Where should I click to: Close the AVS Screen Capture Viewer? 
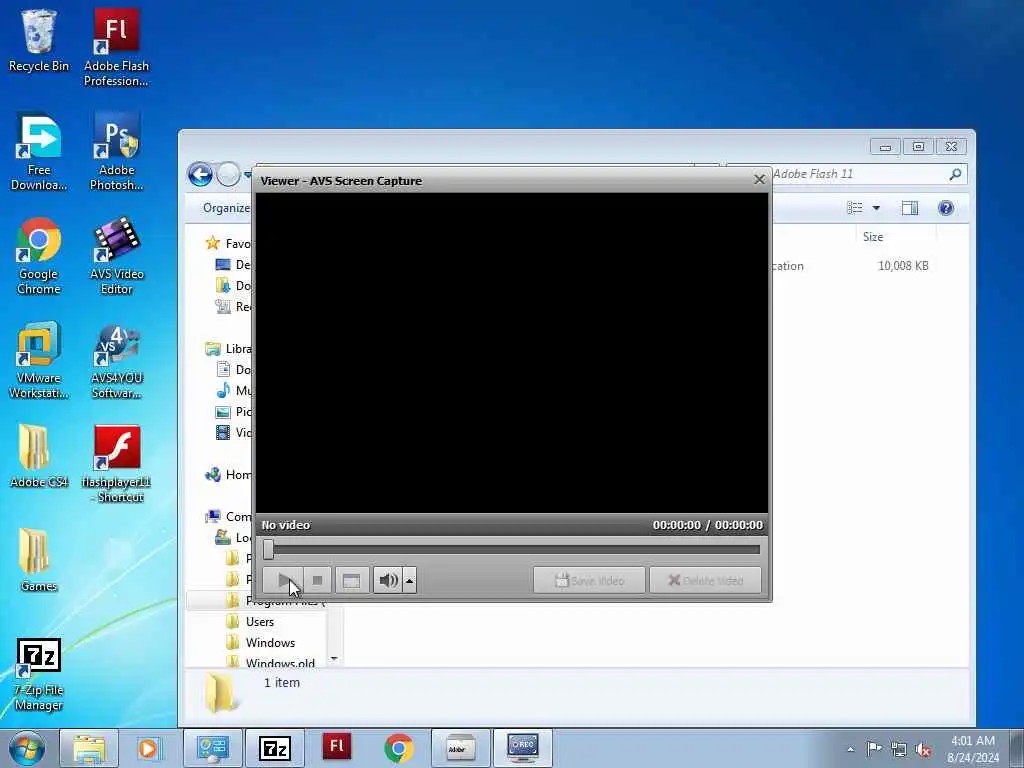[759, 180]
